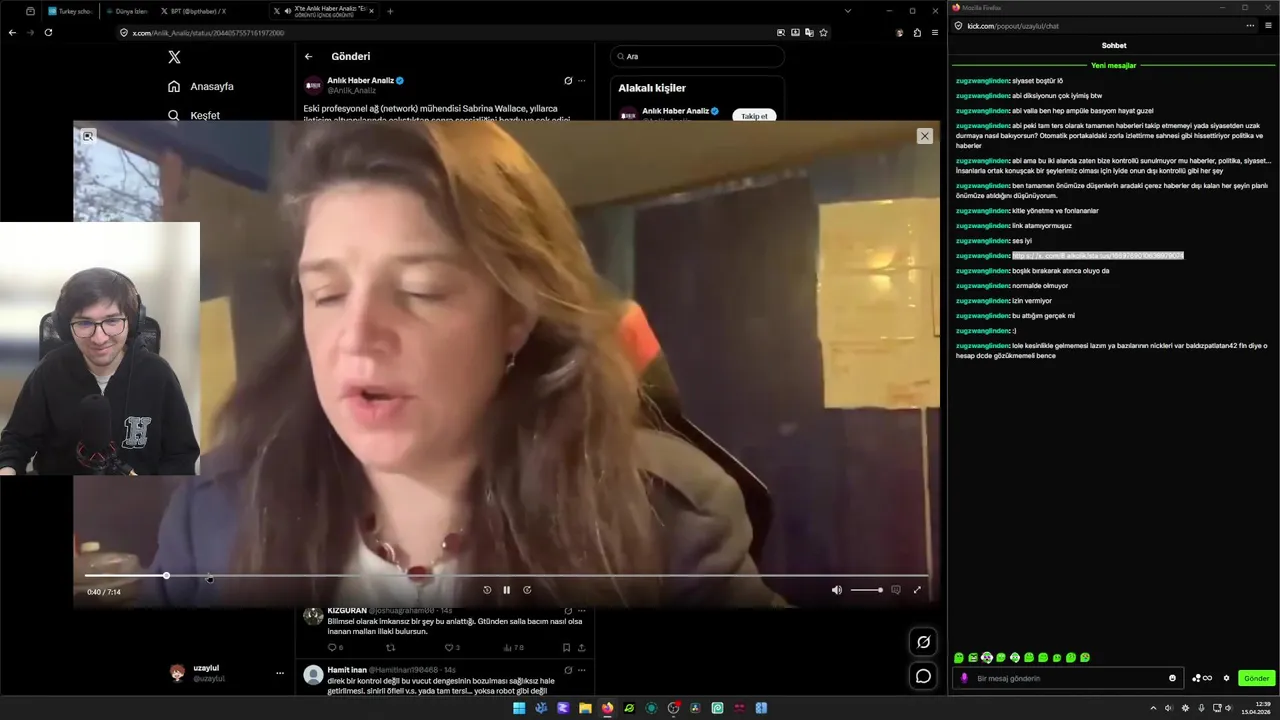Seek on the video progress bar

[506, 575]
